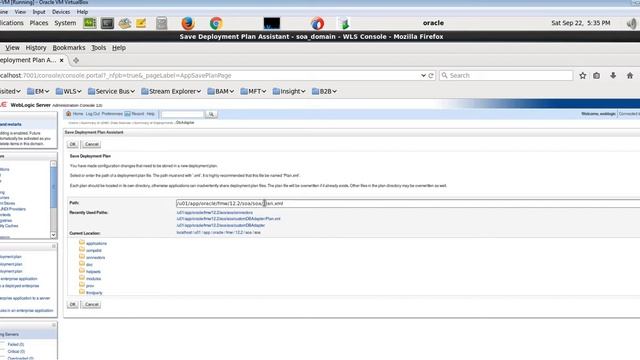Click the Record icon in console toolbar
This screenshot has width=640, height=360.
click(x=127, y=114)
